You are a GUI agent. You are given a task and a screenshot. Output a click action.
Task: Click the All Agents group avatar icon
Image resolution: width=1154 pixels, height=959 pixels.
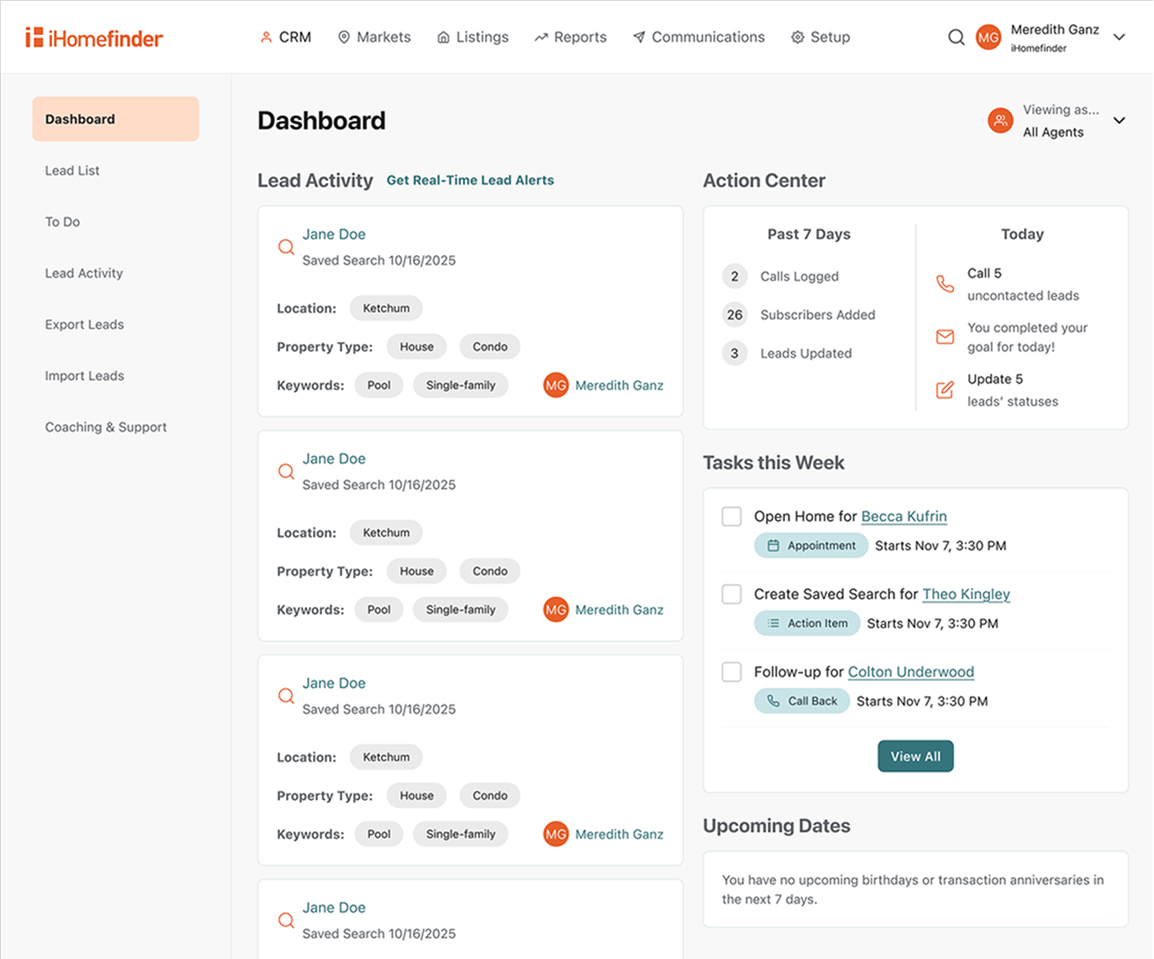(1000, 121)
